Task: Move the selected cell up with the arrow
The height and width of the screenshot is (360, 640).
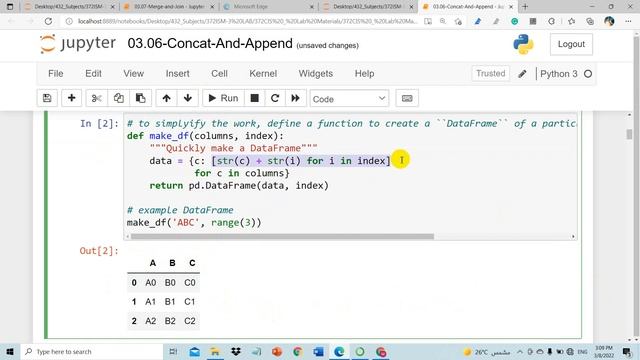Action: [166, 98]
